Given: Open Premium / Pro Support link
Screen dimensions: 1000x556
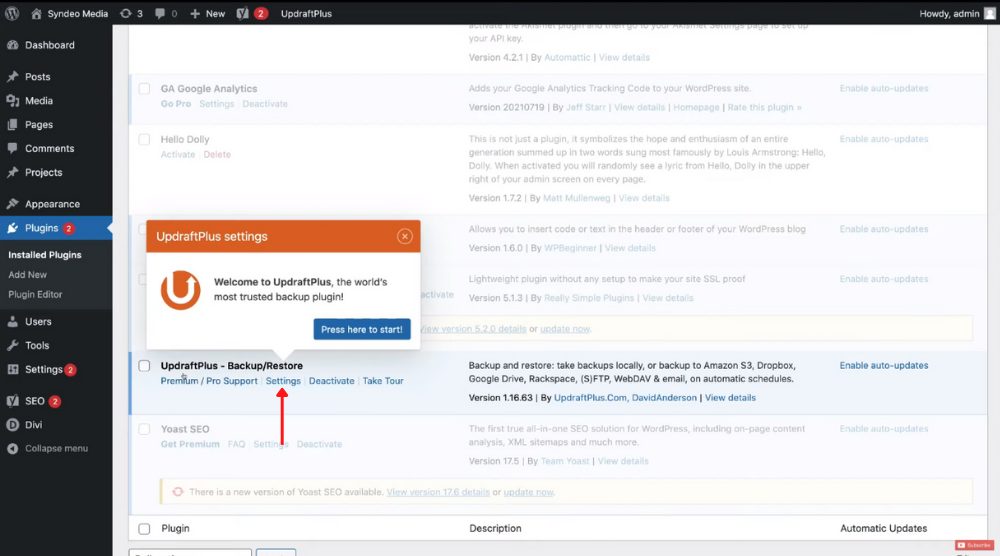Looking at the screenshot, I should [209, 381].
